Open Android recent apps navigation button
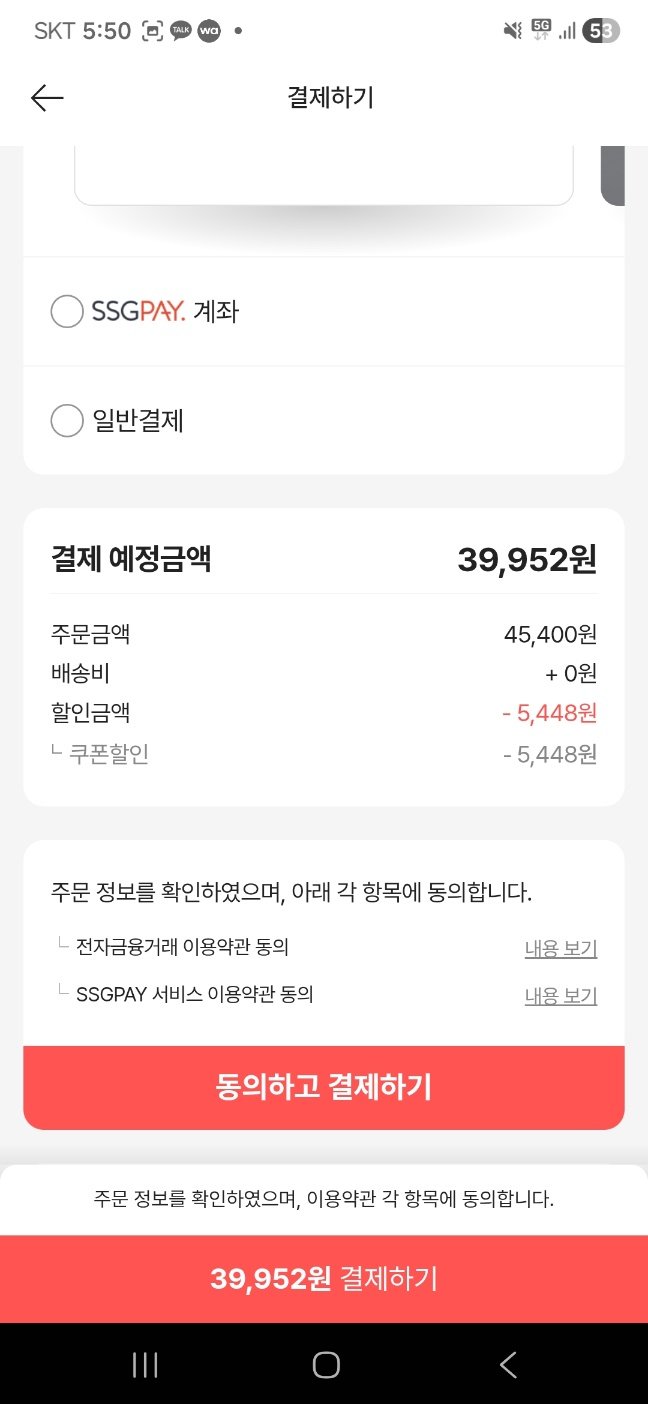 tap(145, 1365)
